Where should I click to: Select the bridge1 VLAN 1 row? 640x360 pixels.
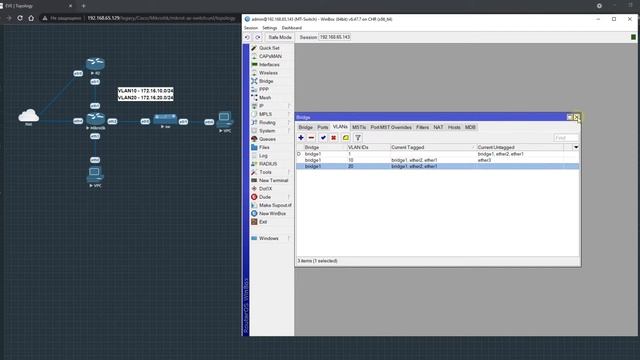[x=438, y=154]
